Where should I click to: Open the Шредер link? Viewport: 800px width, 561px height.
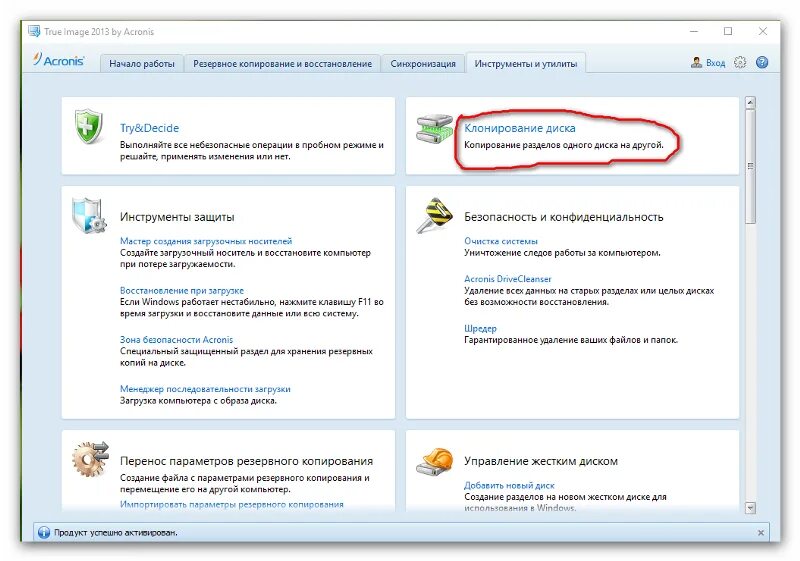coord(480,328)
